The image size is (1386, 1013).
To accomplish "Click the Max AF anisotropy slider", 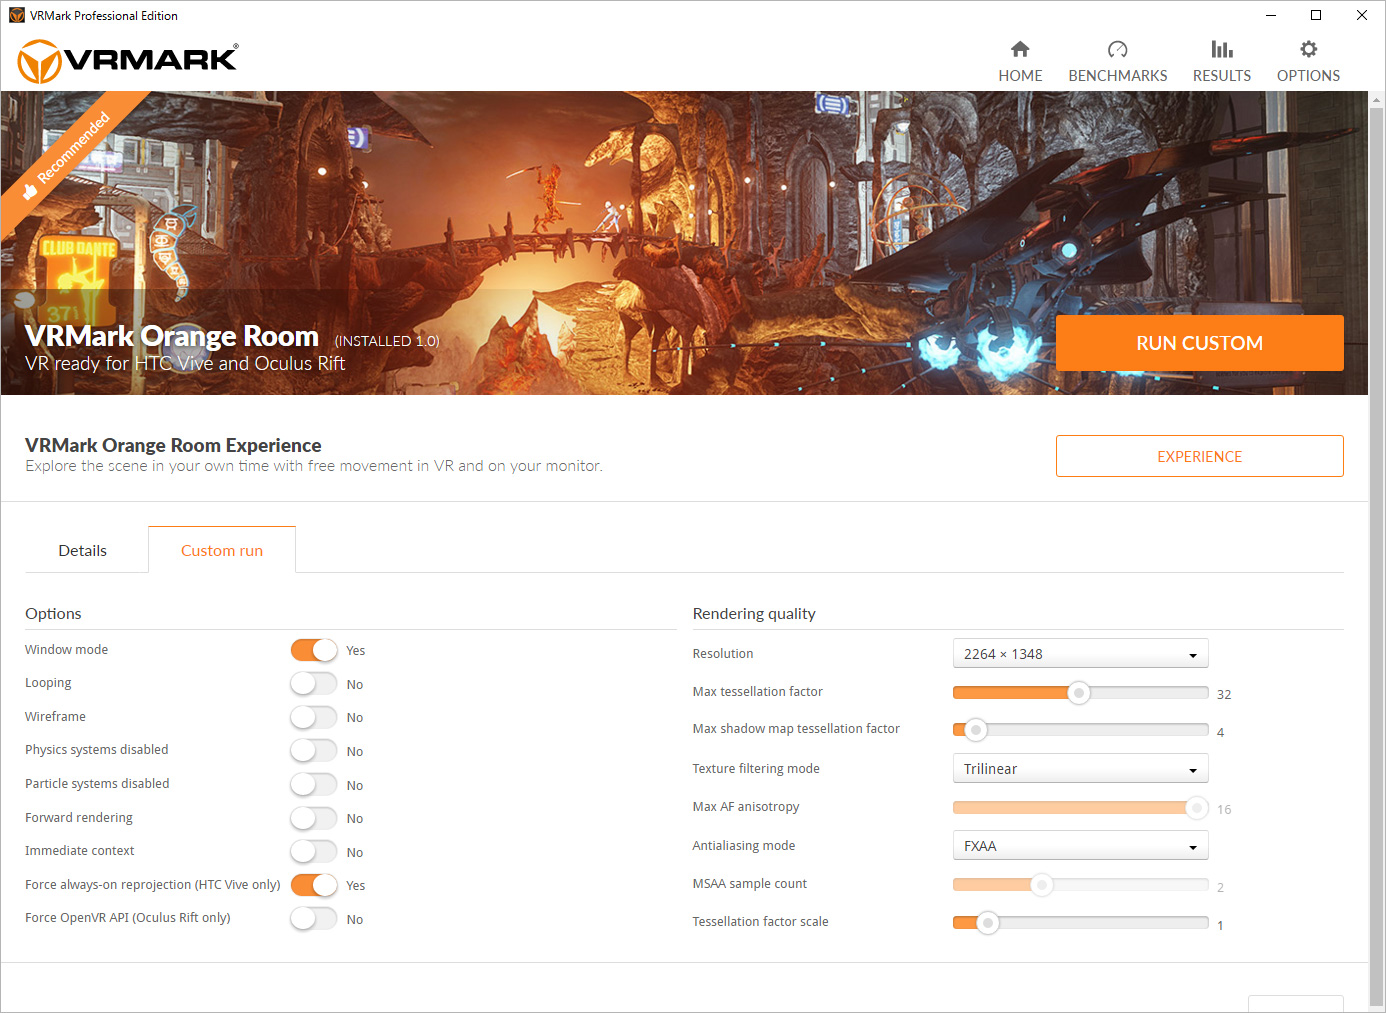I will pyautogui.click(x=1080, y=807).
